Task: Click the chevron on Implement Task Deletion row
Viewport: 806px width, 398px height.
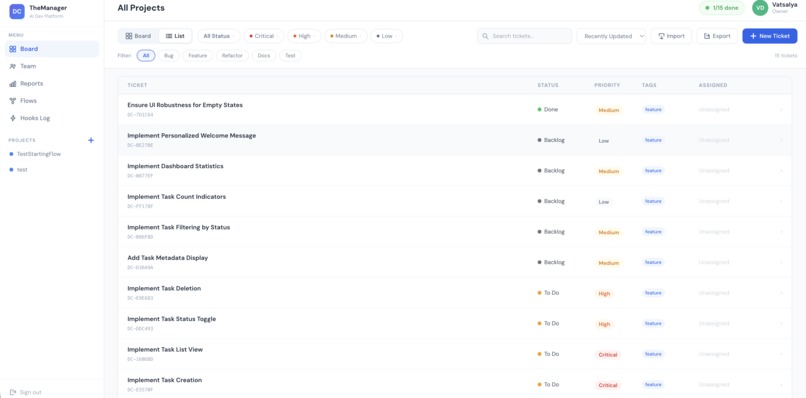Action: point(781,293)
